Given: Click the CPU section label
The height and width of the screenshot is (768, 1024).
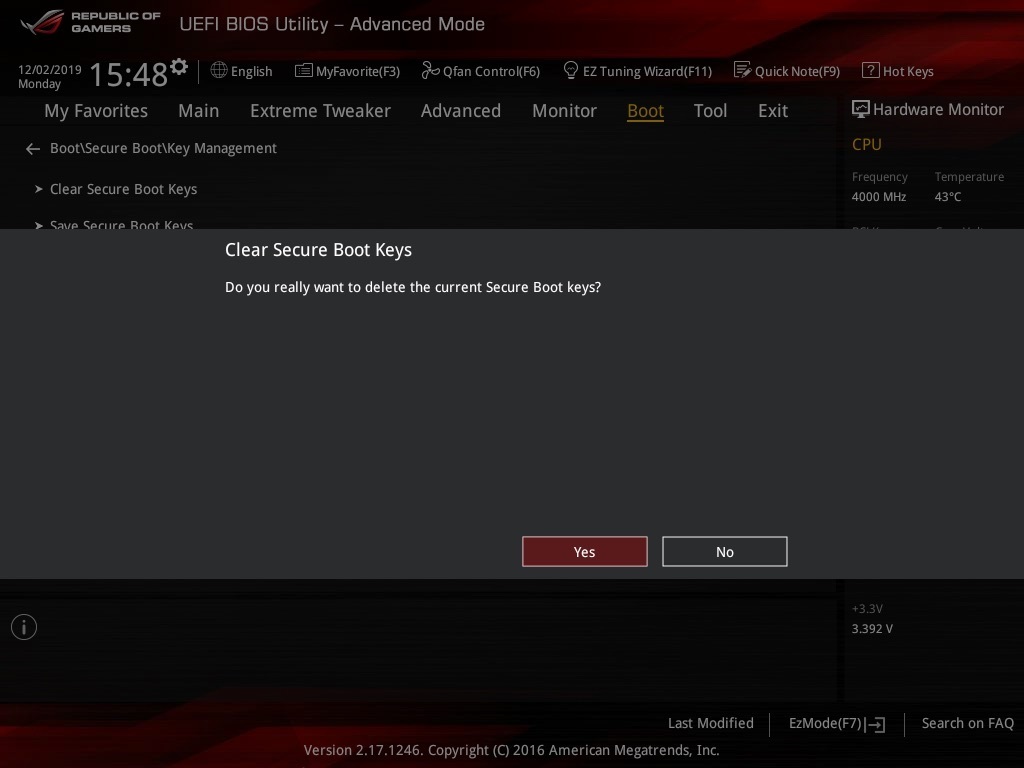Looking at the screenshot, I should (867, 144).
